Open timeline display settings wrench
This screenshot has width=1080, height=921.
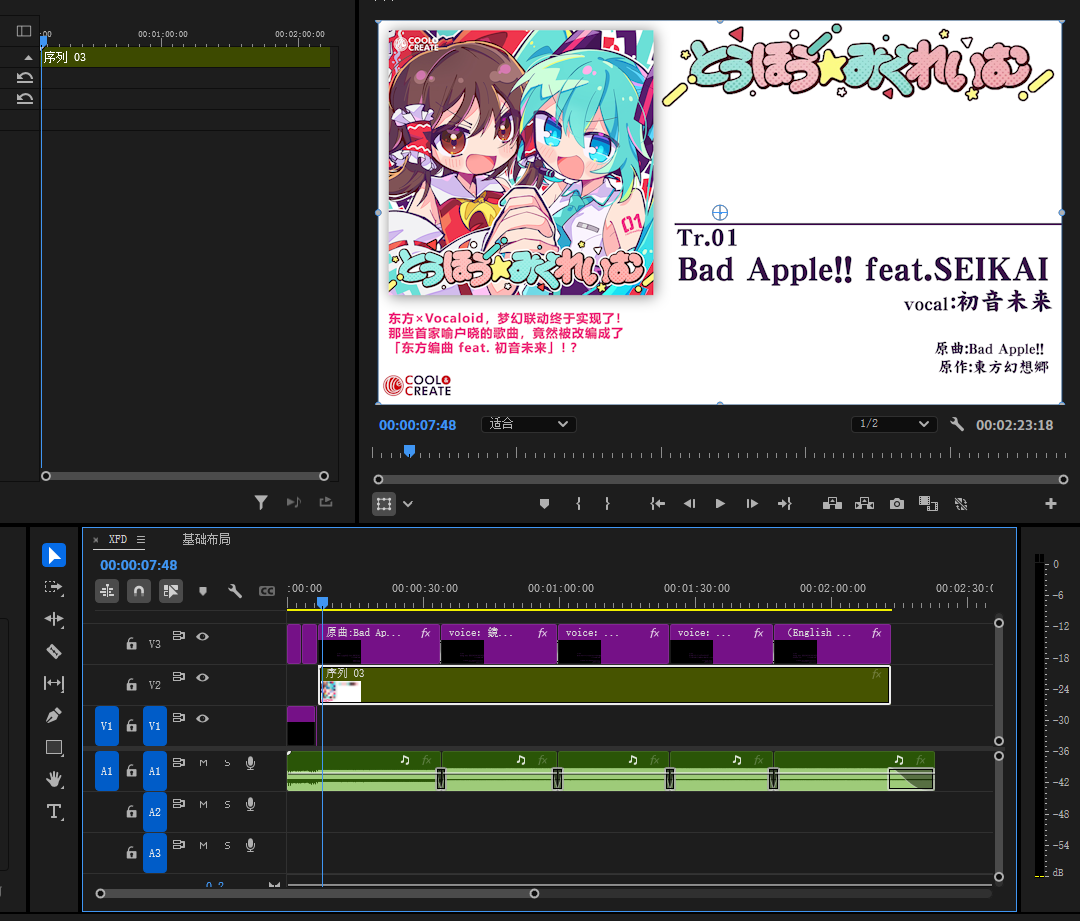coord(235,591)
